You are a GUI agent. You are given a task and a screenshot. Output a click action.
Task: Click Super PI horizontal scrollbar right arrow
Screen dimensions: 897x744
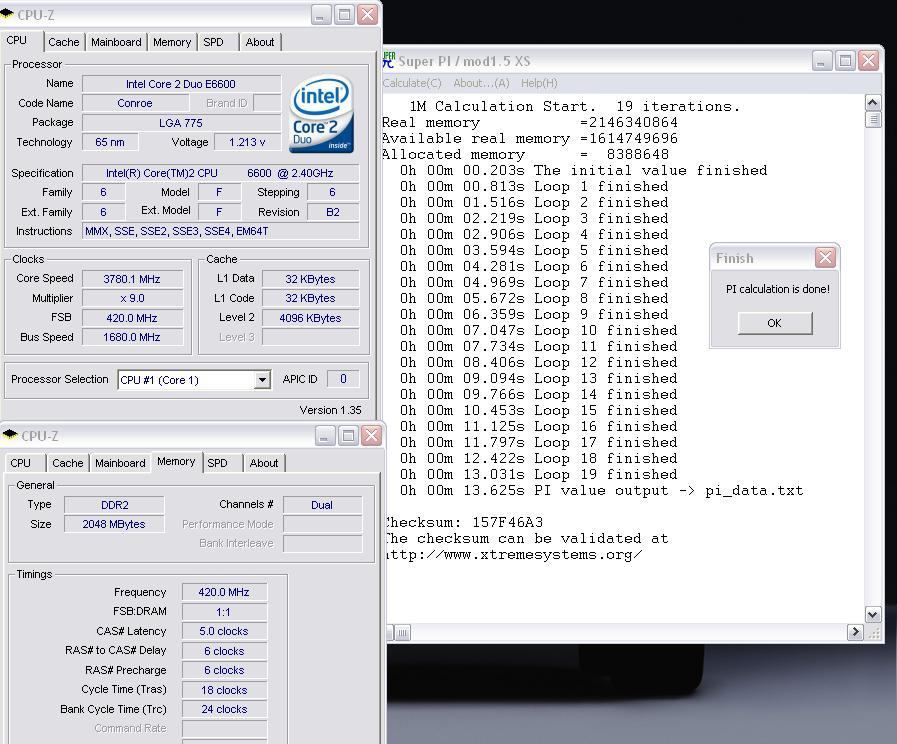[855, 632]
